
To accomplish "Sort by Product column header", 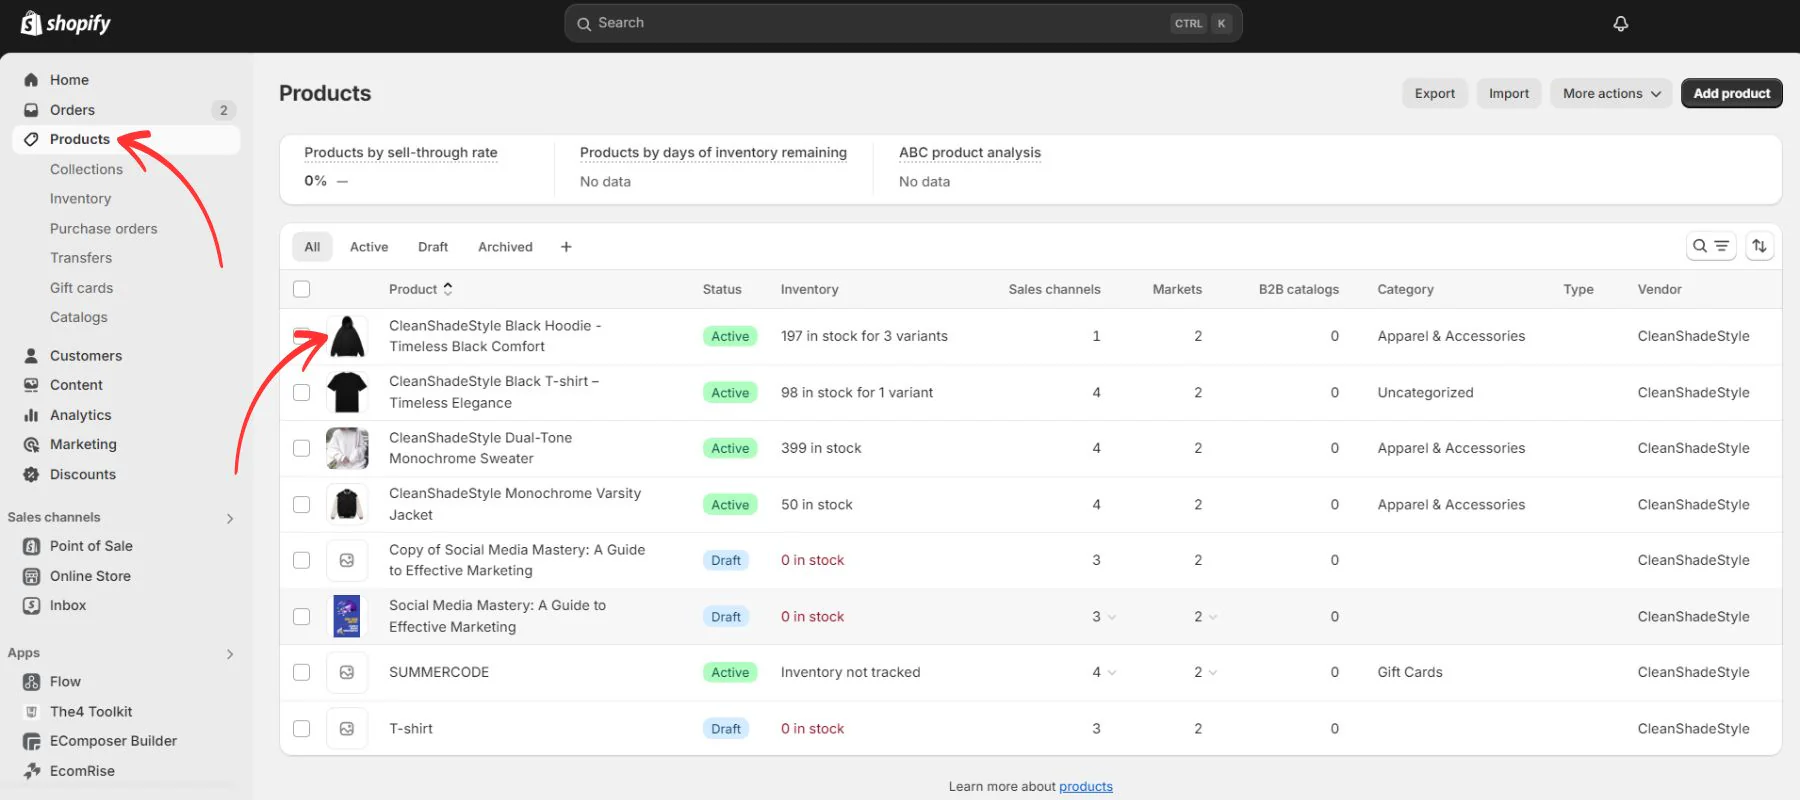I will pyautogui.click(x=420, y=289).
